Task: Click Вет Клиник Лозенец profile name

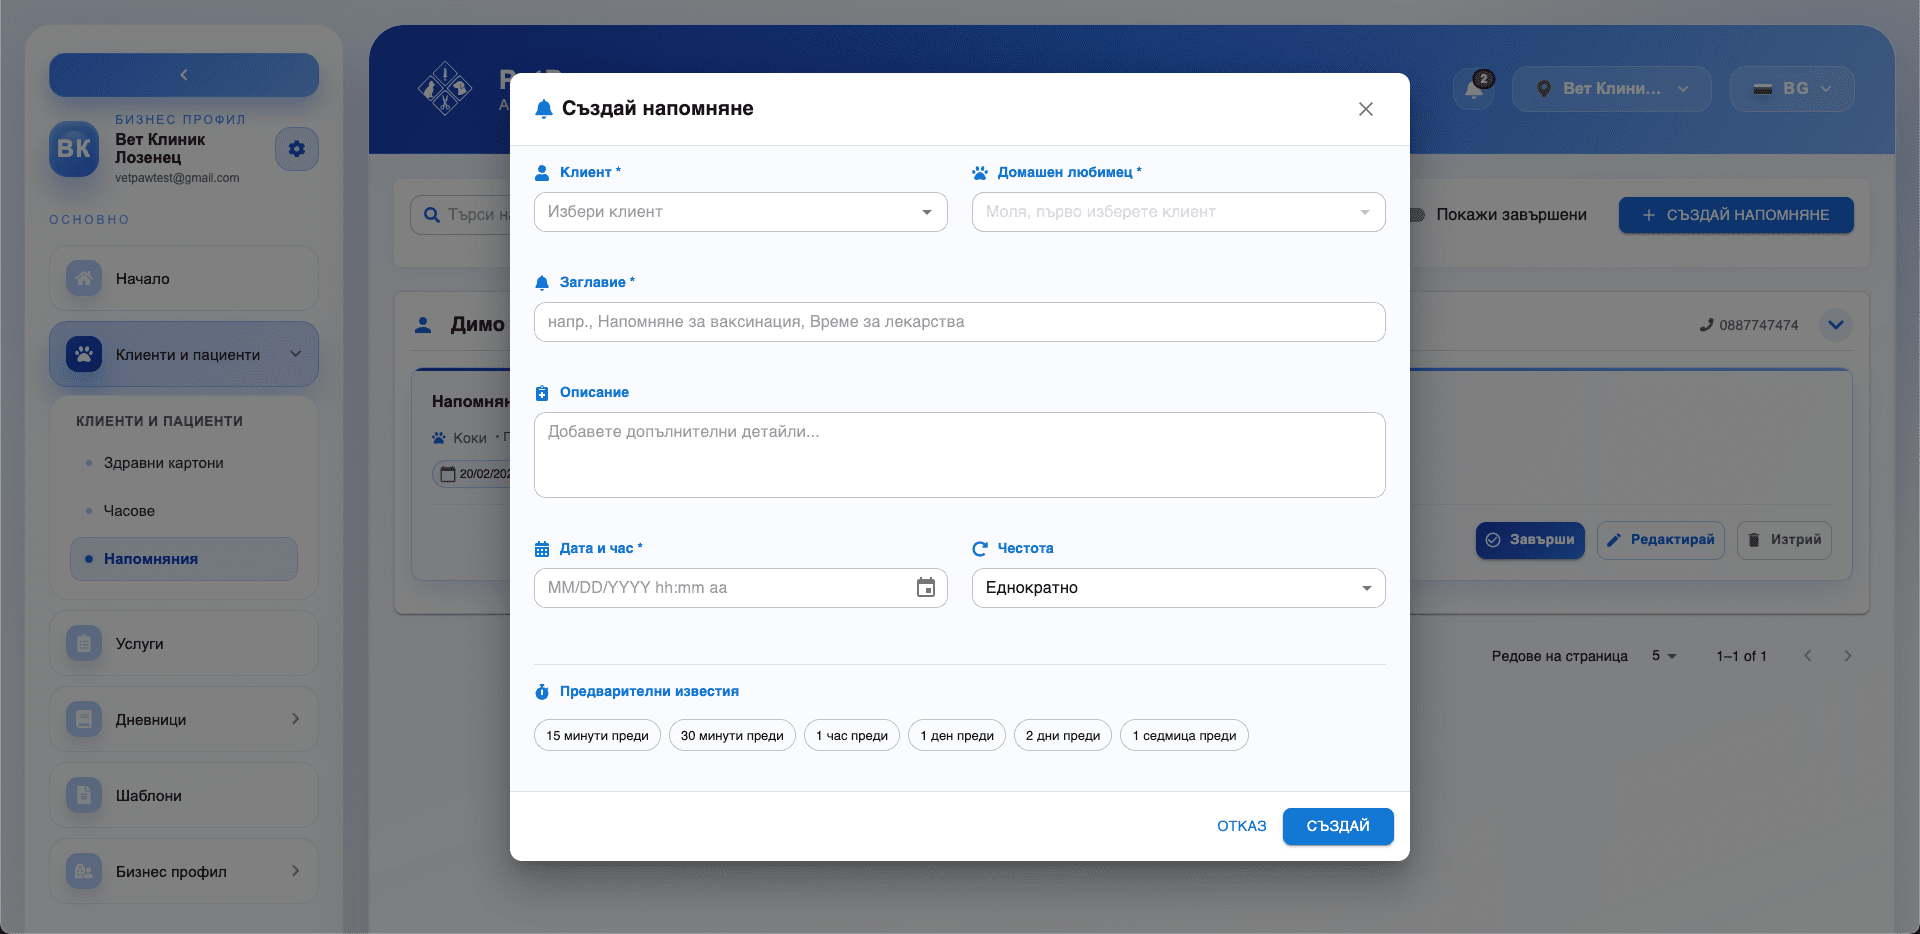Action: tap(160, 148)
